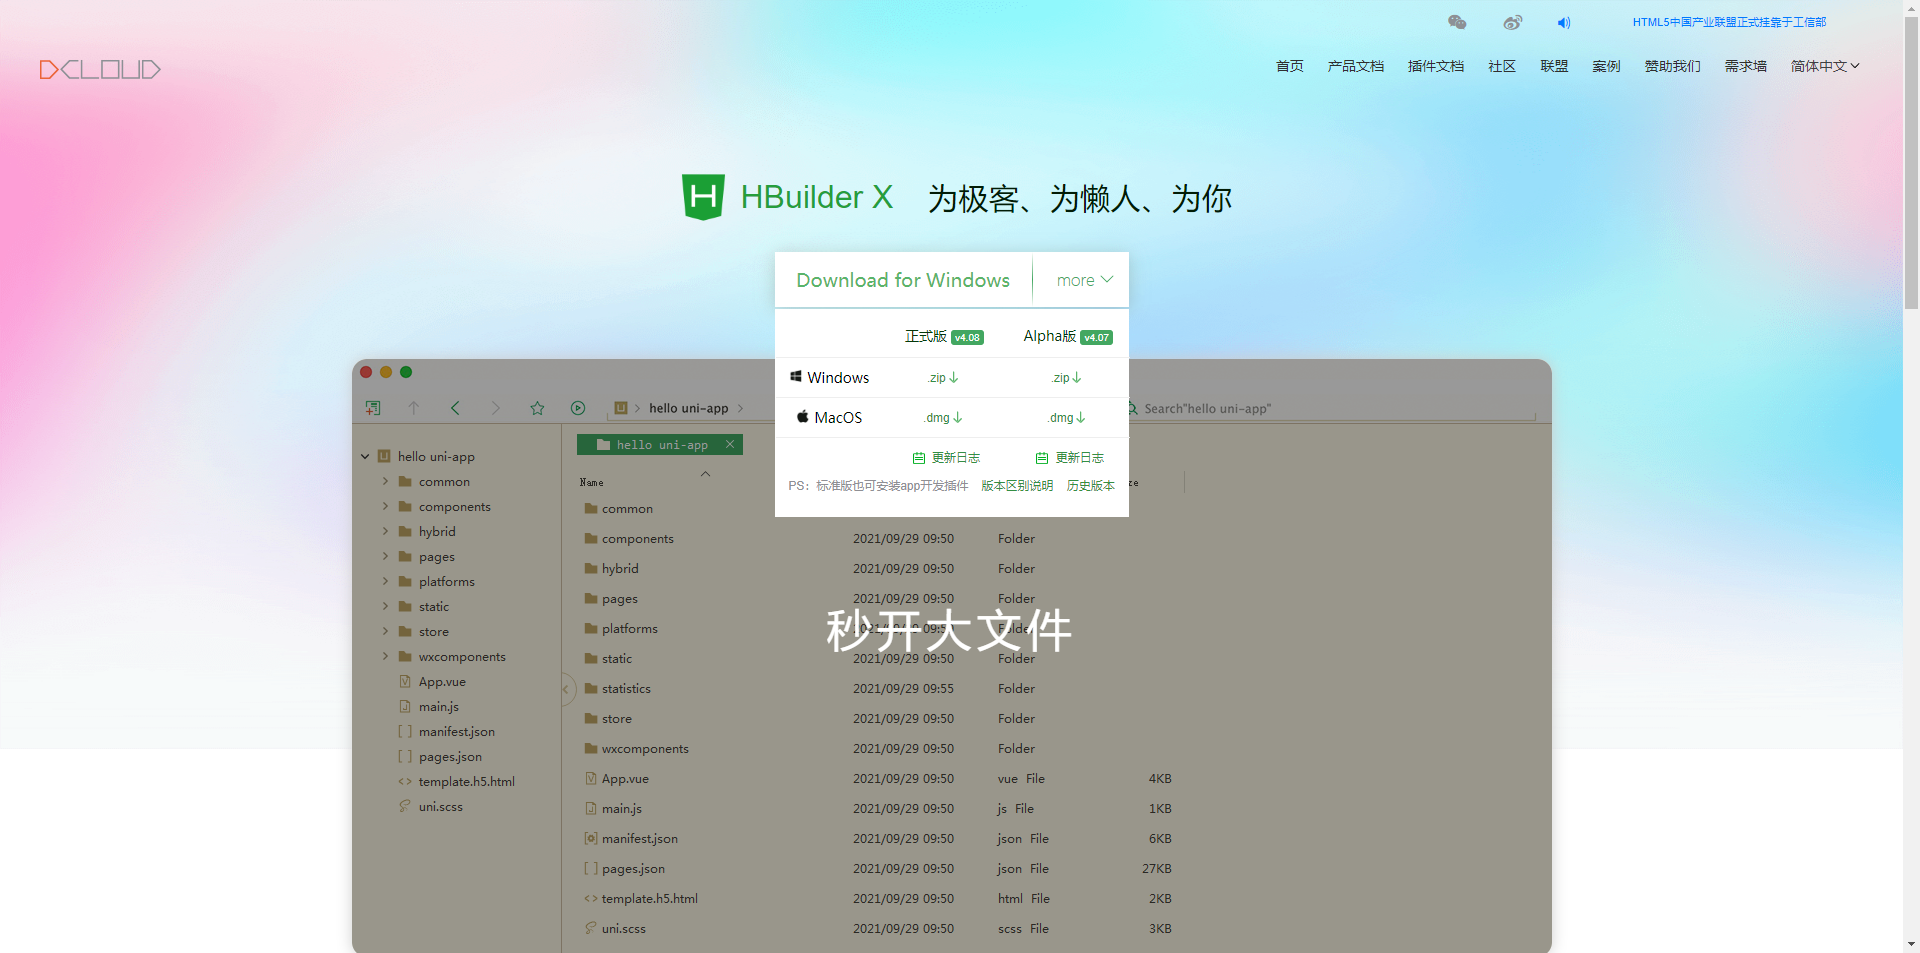The image size is (1920, 953).
Task: Collapse the sidebar with the splitter arrow
Action: (x=566, y=689)
